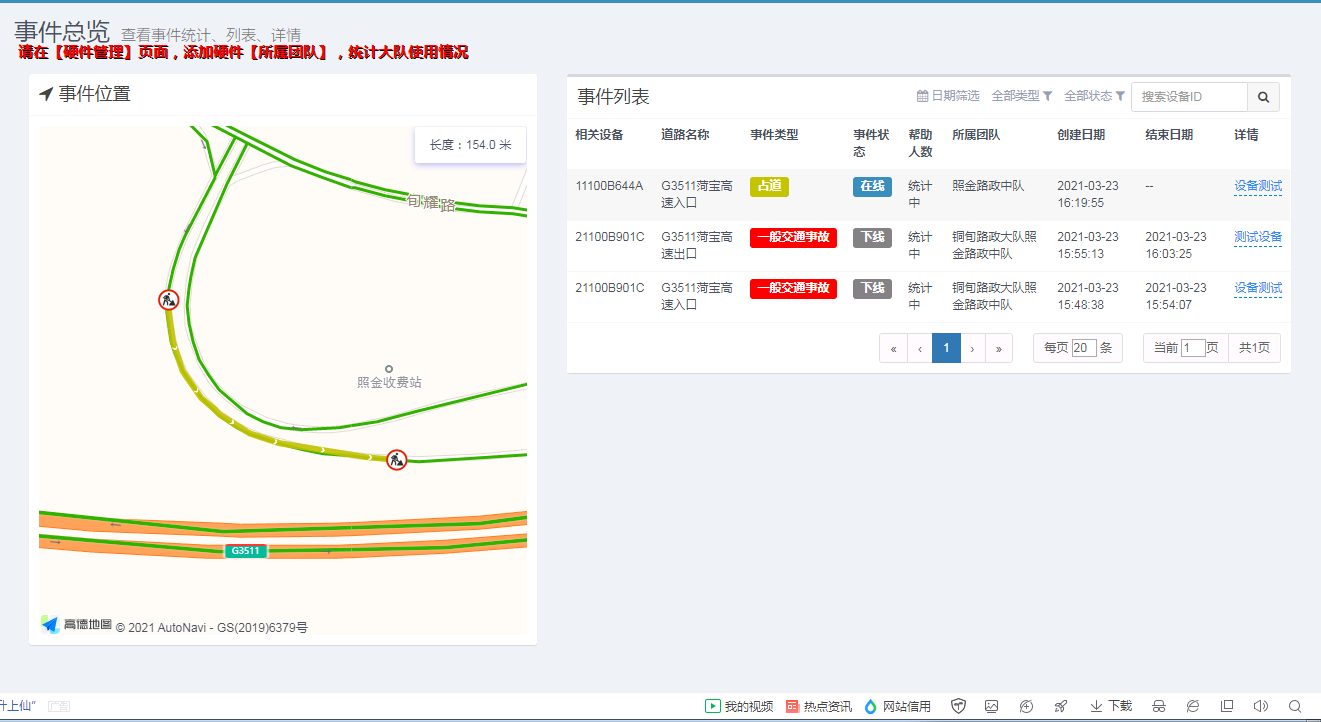Open the 下载 download icon in browser bar

[1110, 706]
